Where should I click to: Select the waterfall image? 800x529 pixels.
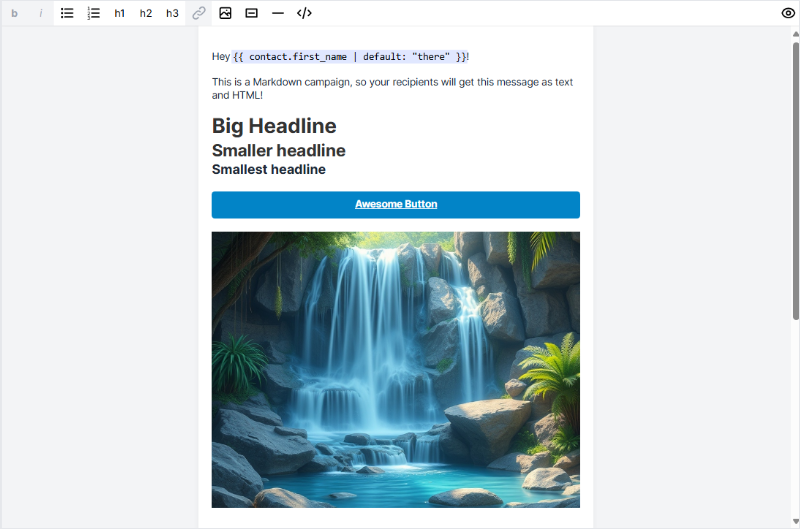[x=396, y=370]
